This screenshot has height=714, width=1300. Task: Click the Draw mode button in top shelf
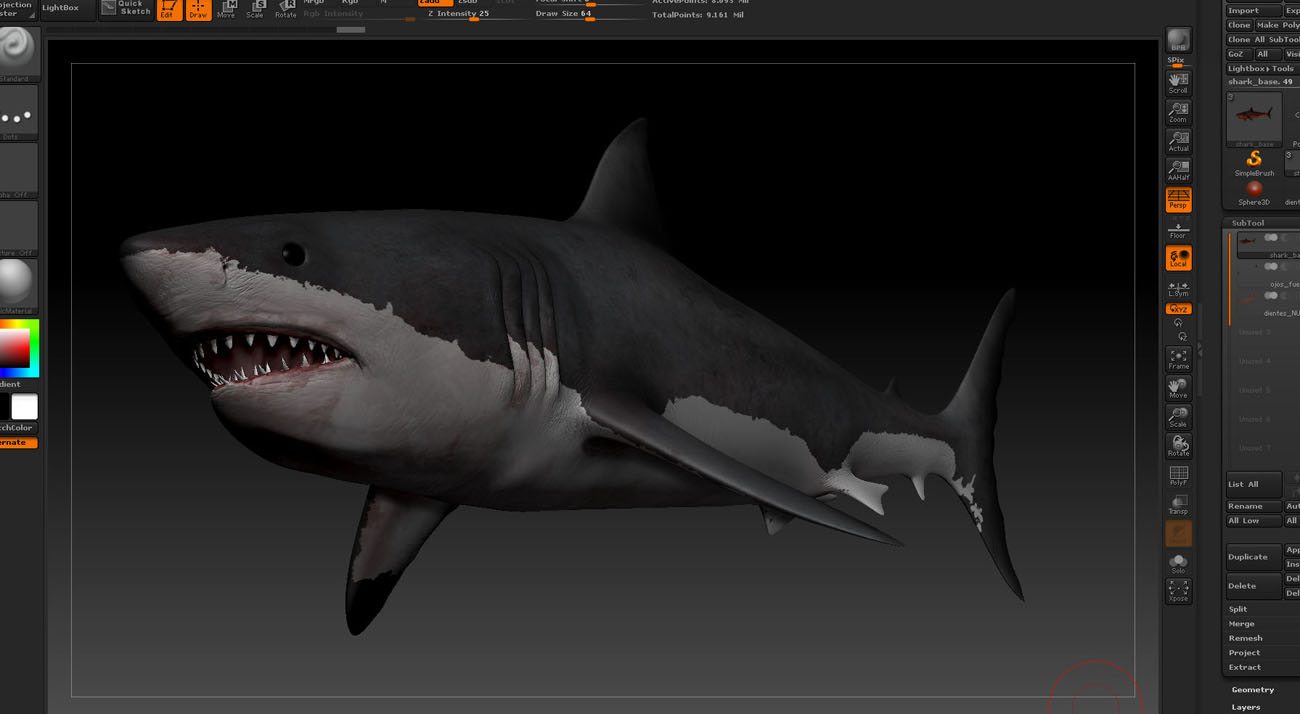(x=198, y=10)
